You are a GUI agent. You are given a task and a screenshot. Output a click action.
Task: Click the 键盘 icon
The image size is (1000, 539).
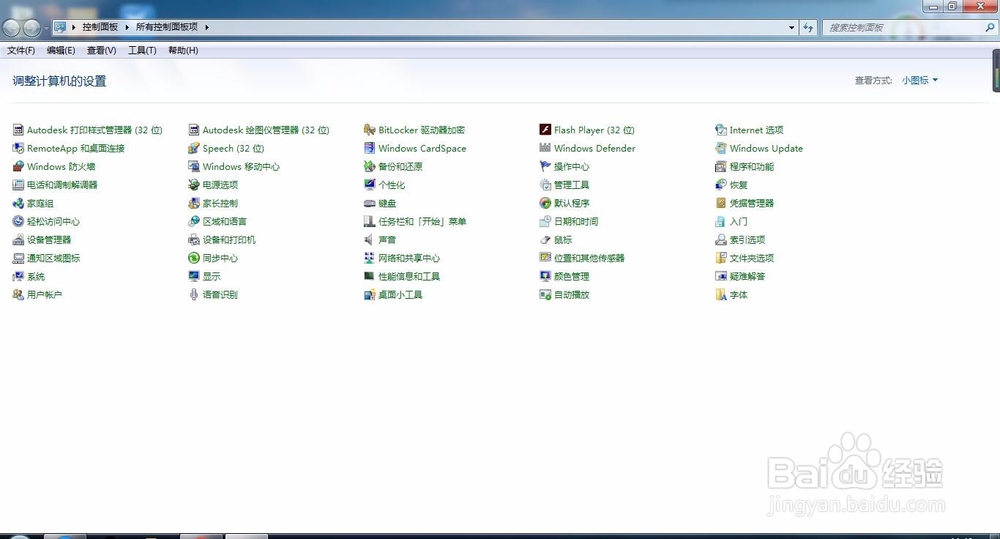tap(369, 203)
